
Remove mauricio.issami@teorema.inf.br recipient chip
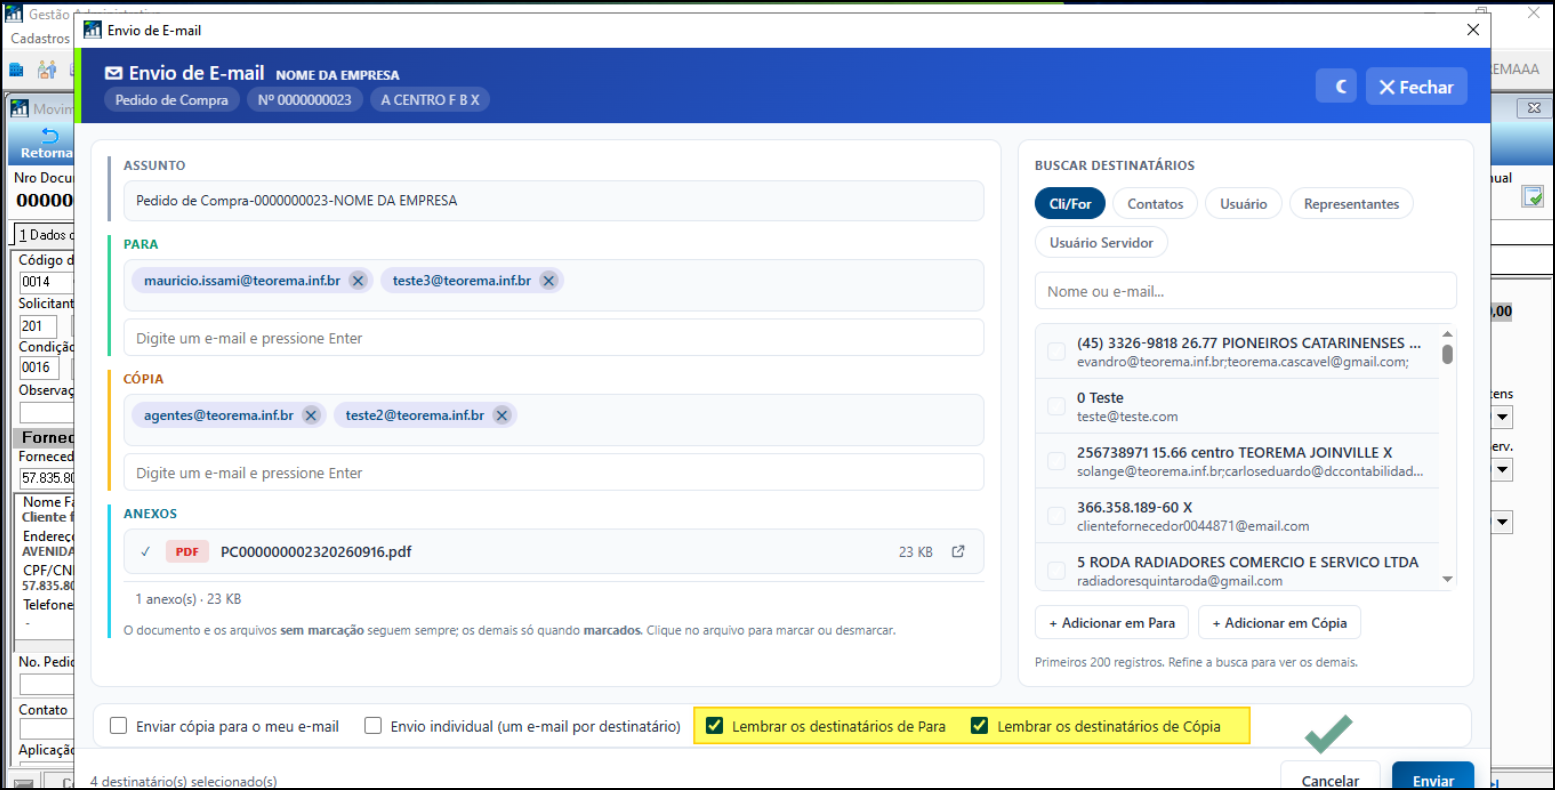tap(358, 281)
